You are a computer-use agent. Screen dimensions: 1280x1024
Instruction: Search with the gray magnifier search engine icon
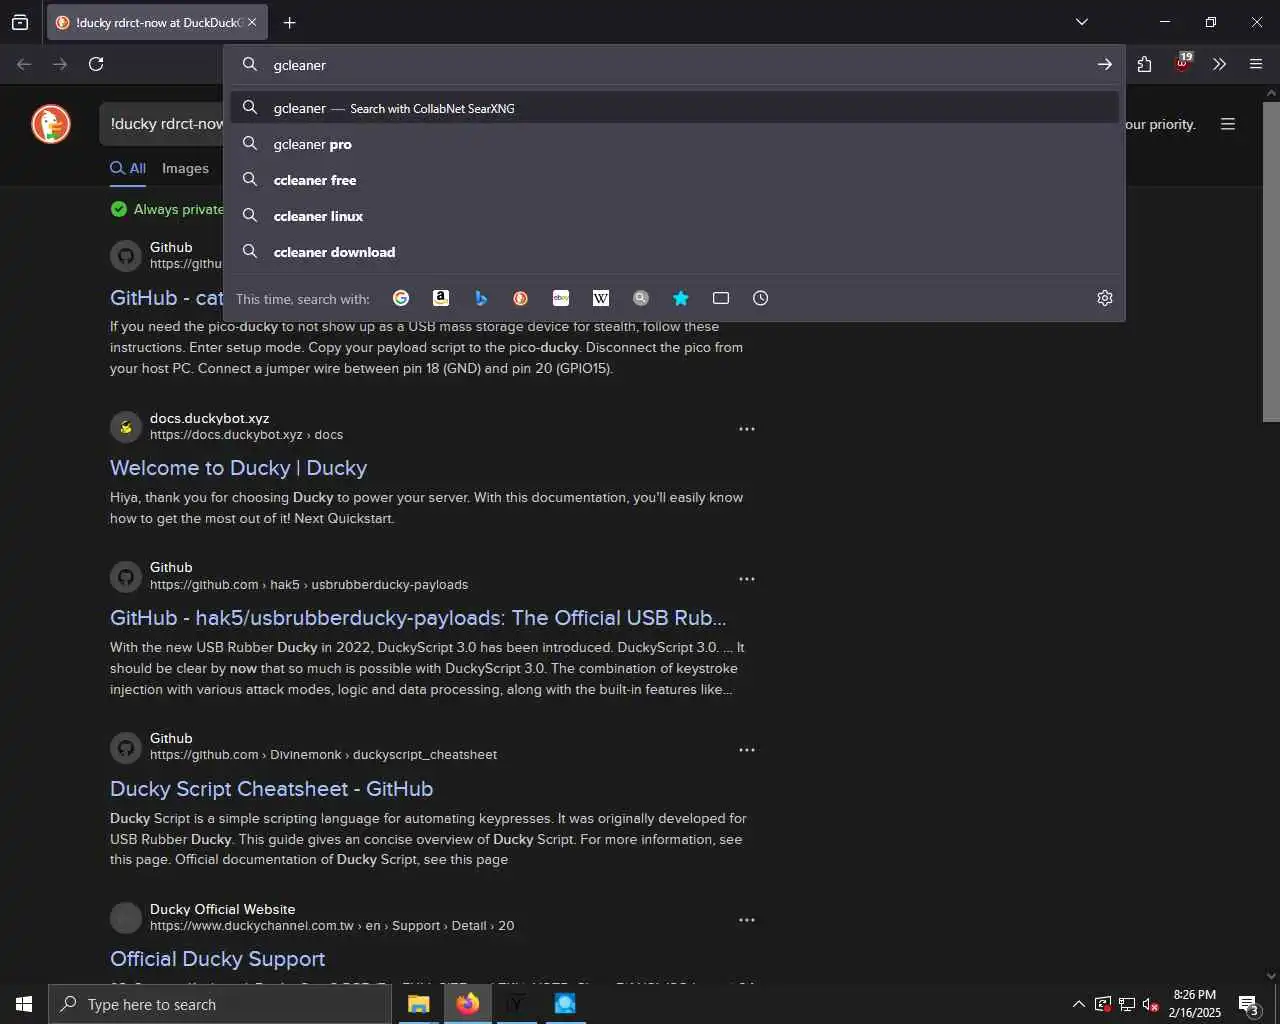pyautogui.click(x=641, y=298)
